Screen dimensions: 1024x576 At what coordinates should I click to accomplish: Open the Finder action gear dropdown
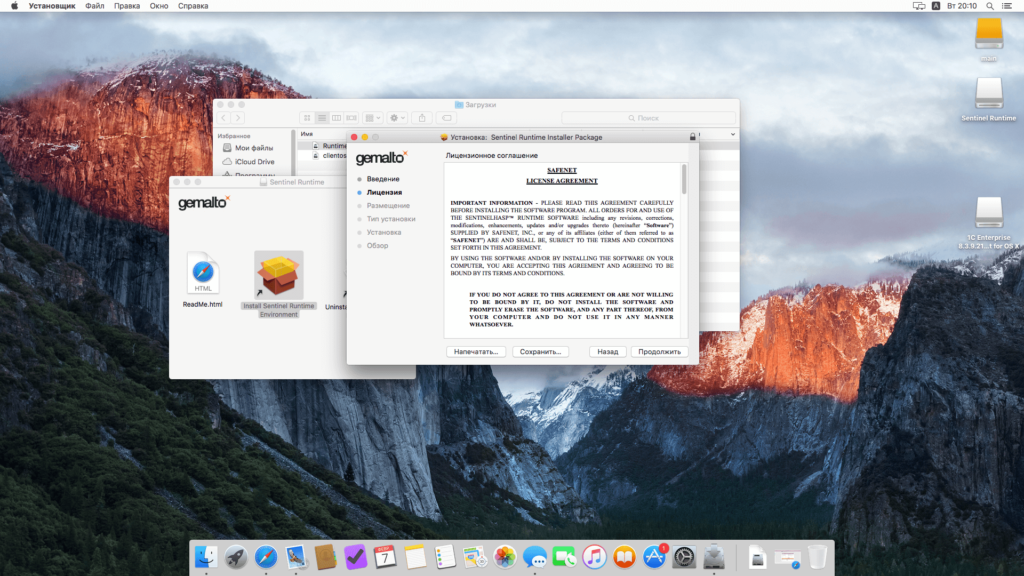coord(397,118)
